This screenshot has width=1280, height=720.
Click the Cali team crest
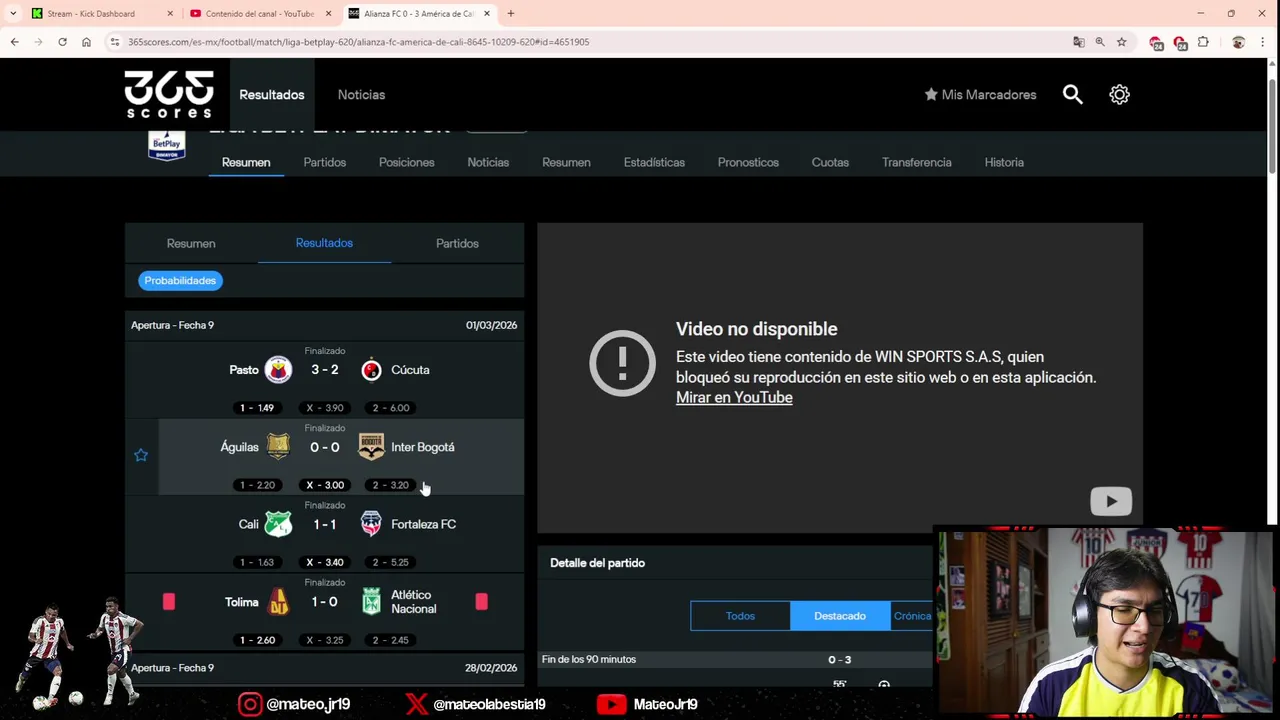pos(278,524)
